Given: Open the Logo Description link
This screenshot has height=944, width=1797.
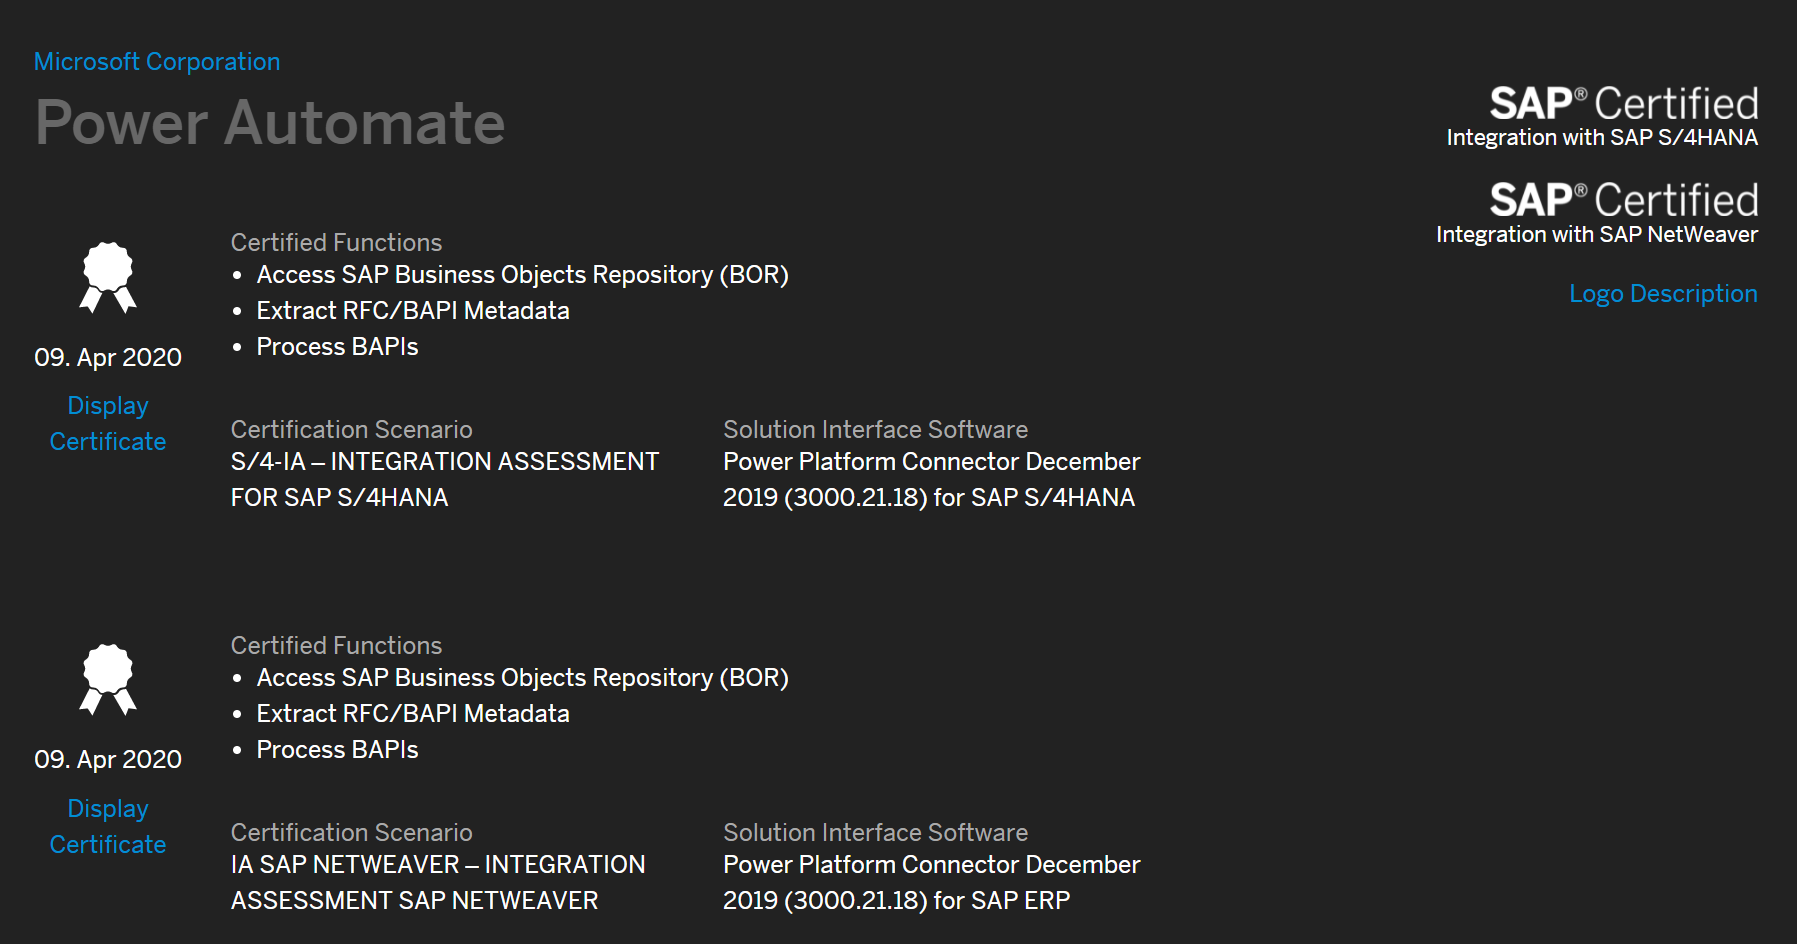Looking at the screenshot, I should coord(1662,294).
